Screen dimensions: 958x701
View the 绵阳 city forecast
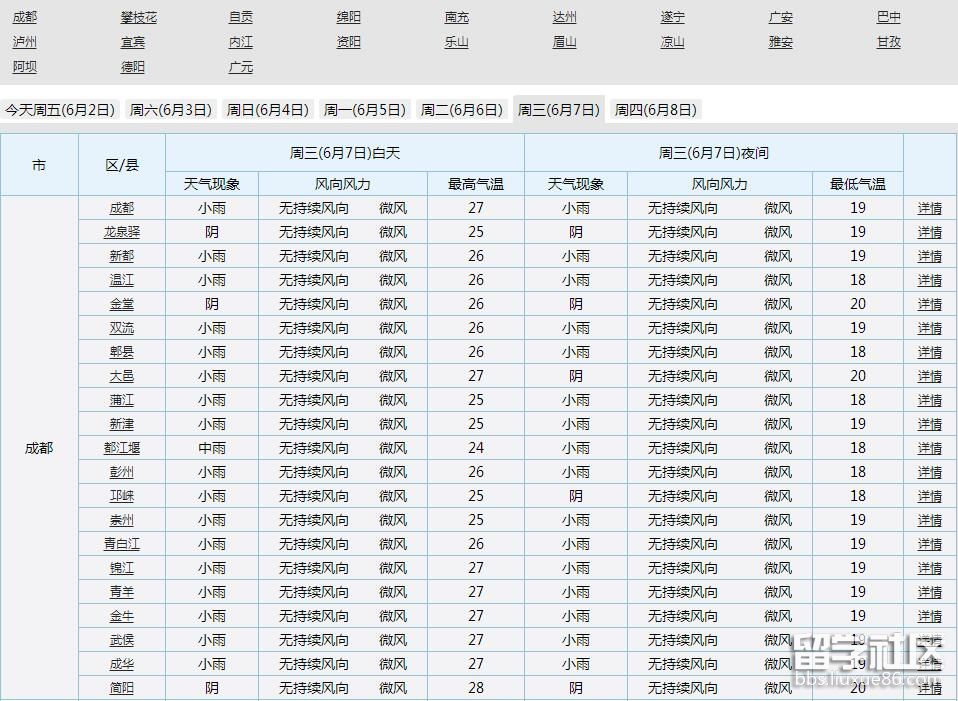[348, 17]
